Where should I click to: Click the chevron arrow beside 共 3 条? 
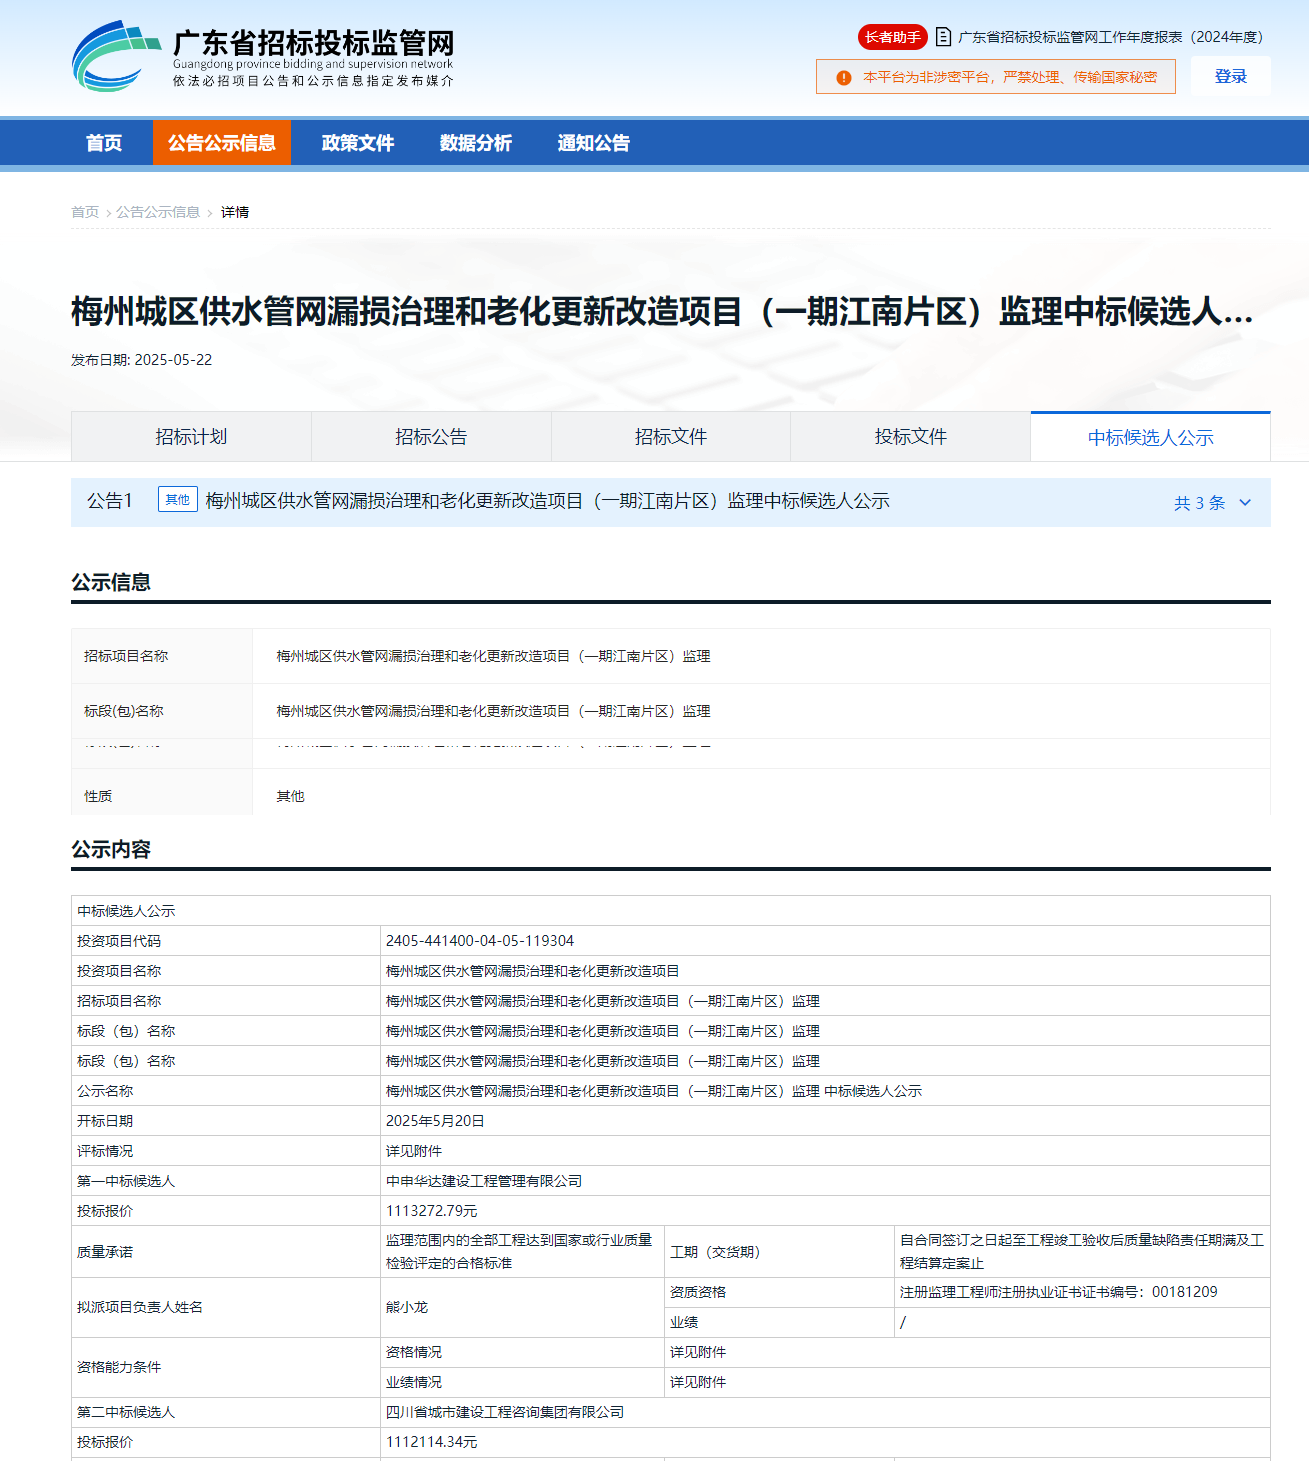tap(1245, 503)
